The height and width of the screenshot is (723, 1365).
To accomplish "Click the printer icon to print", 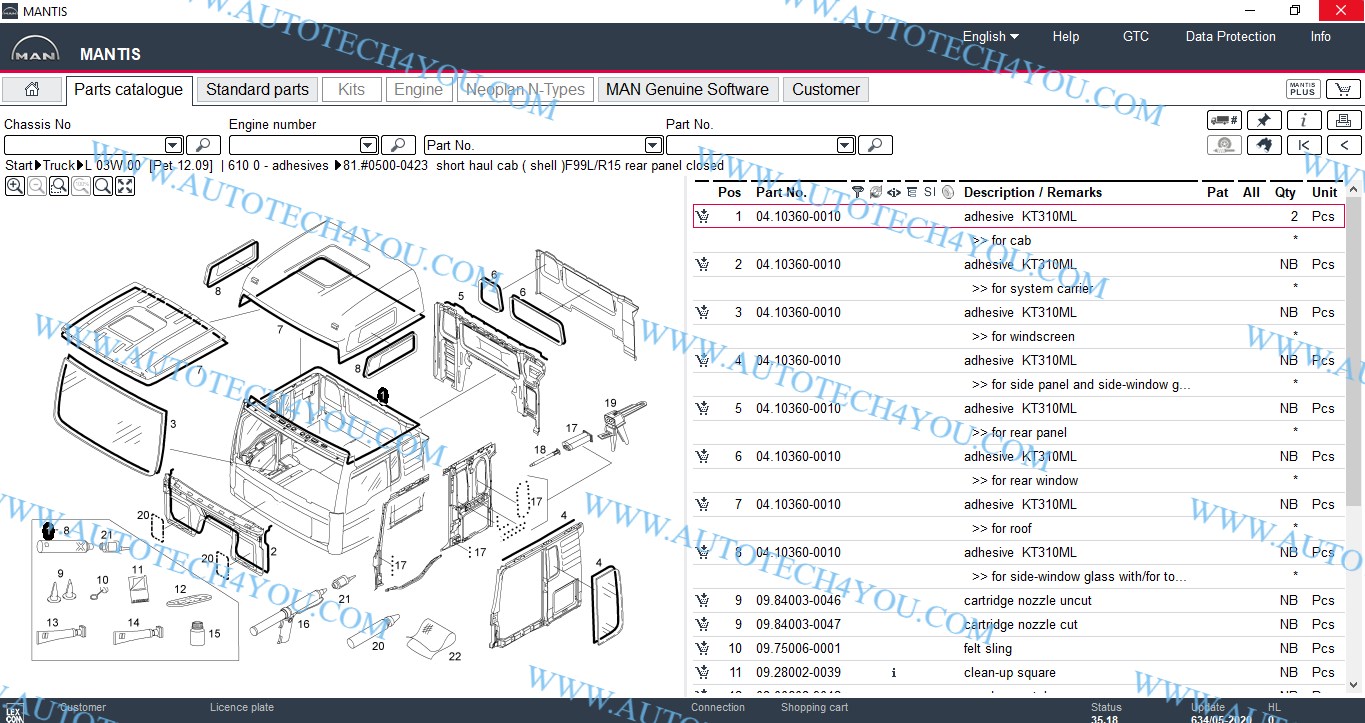I will coord(1343,120).
